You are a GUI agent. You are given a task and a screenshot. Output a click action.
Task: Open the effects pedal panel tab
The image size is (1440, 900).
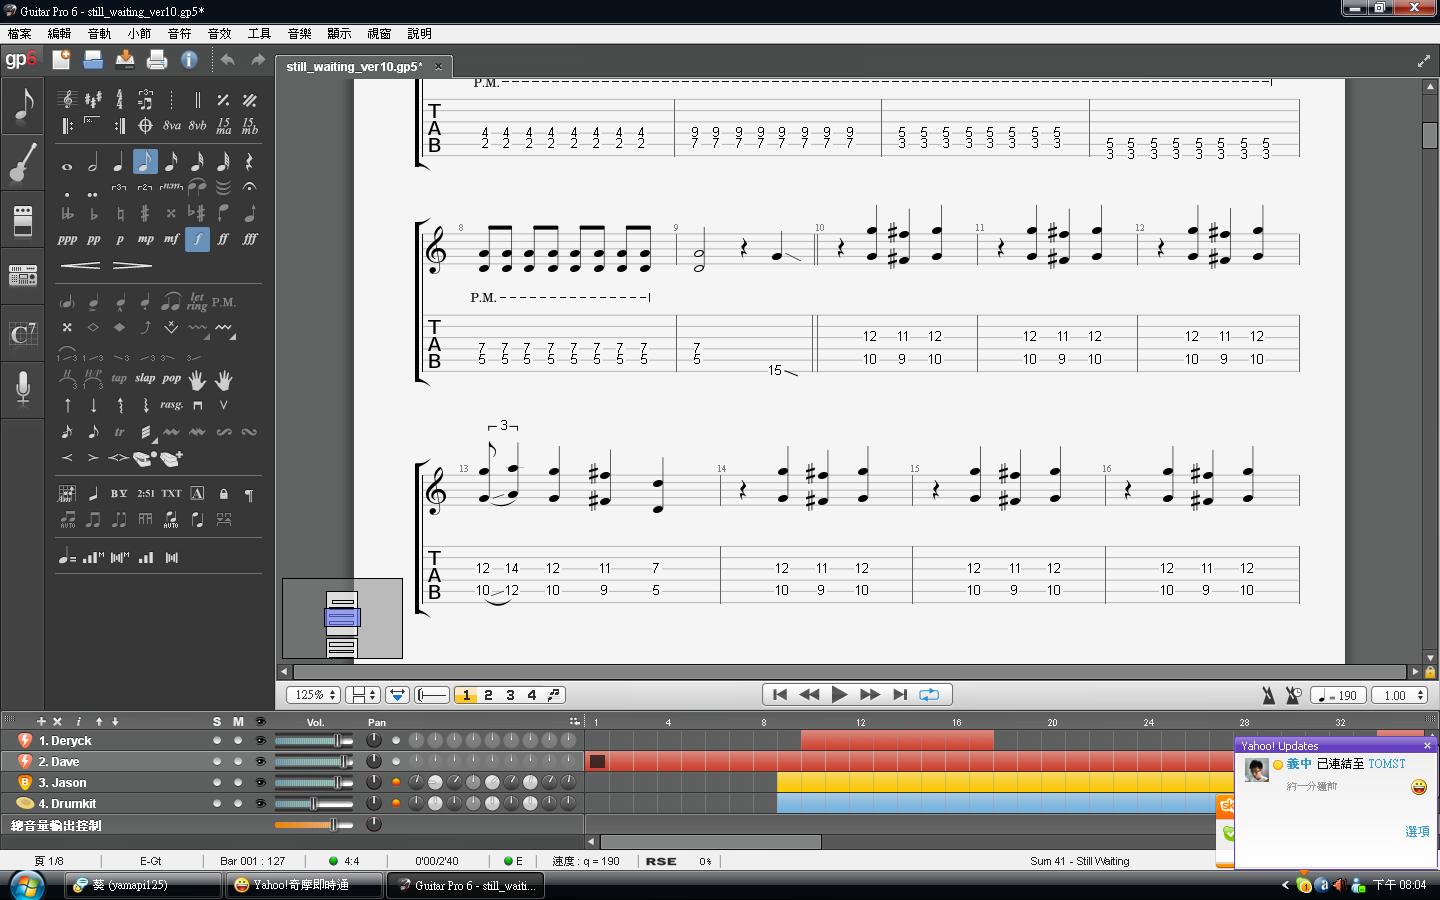(x=22, y=220)
